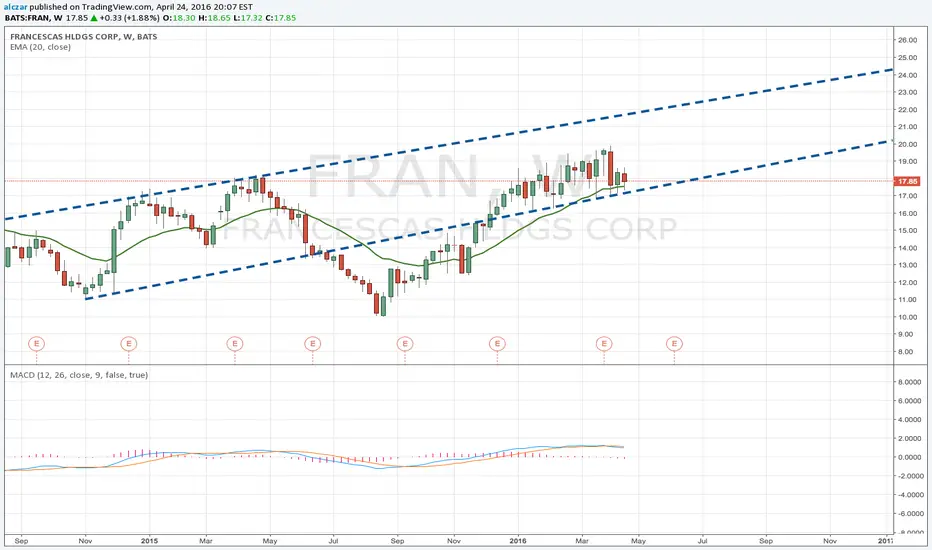
Task: Click the earnings marker near September 2015
Action: tap(405, 344)
